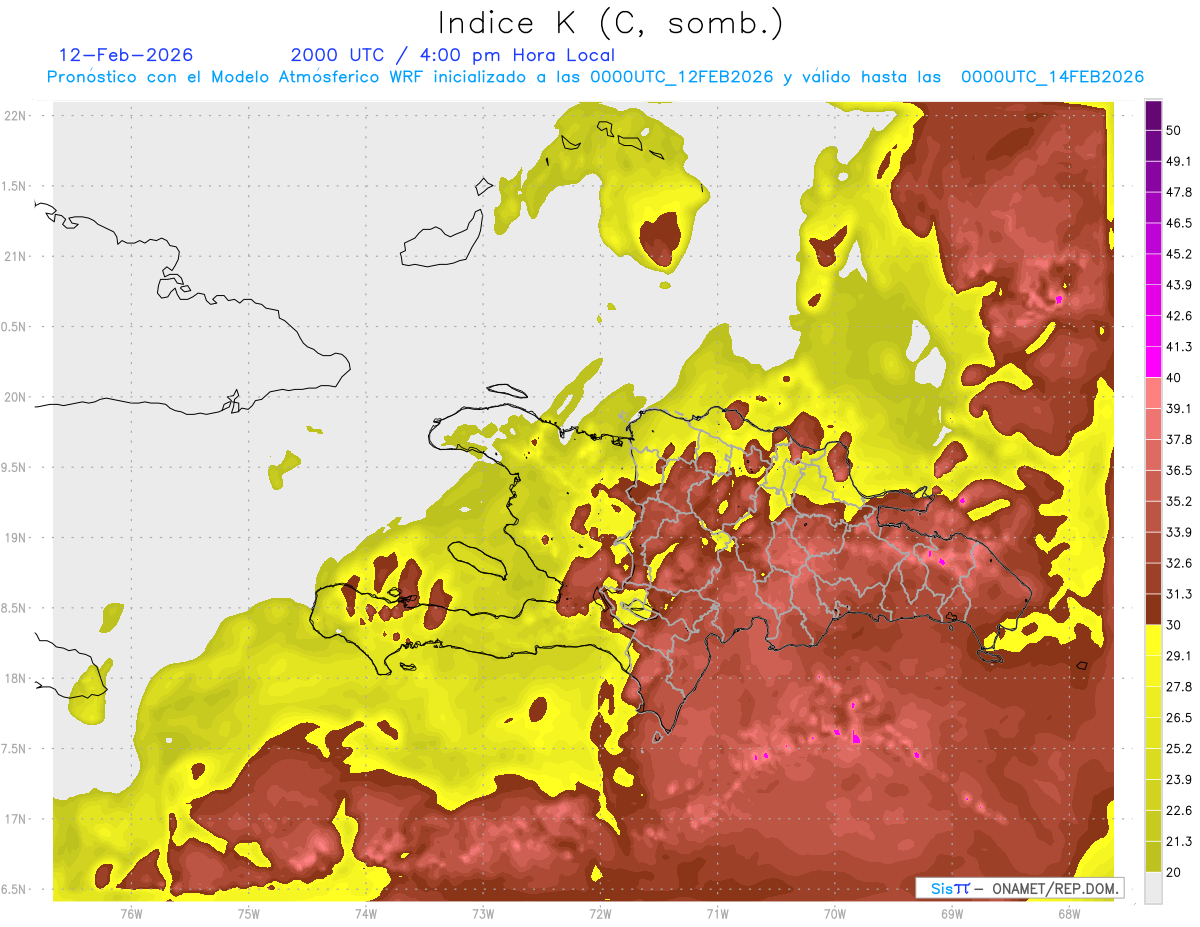Click the 70W longitude axis label
1200x927 pixels.
(835, 914)
